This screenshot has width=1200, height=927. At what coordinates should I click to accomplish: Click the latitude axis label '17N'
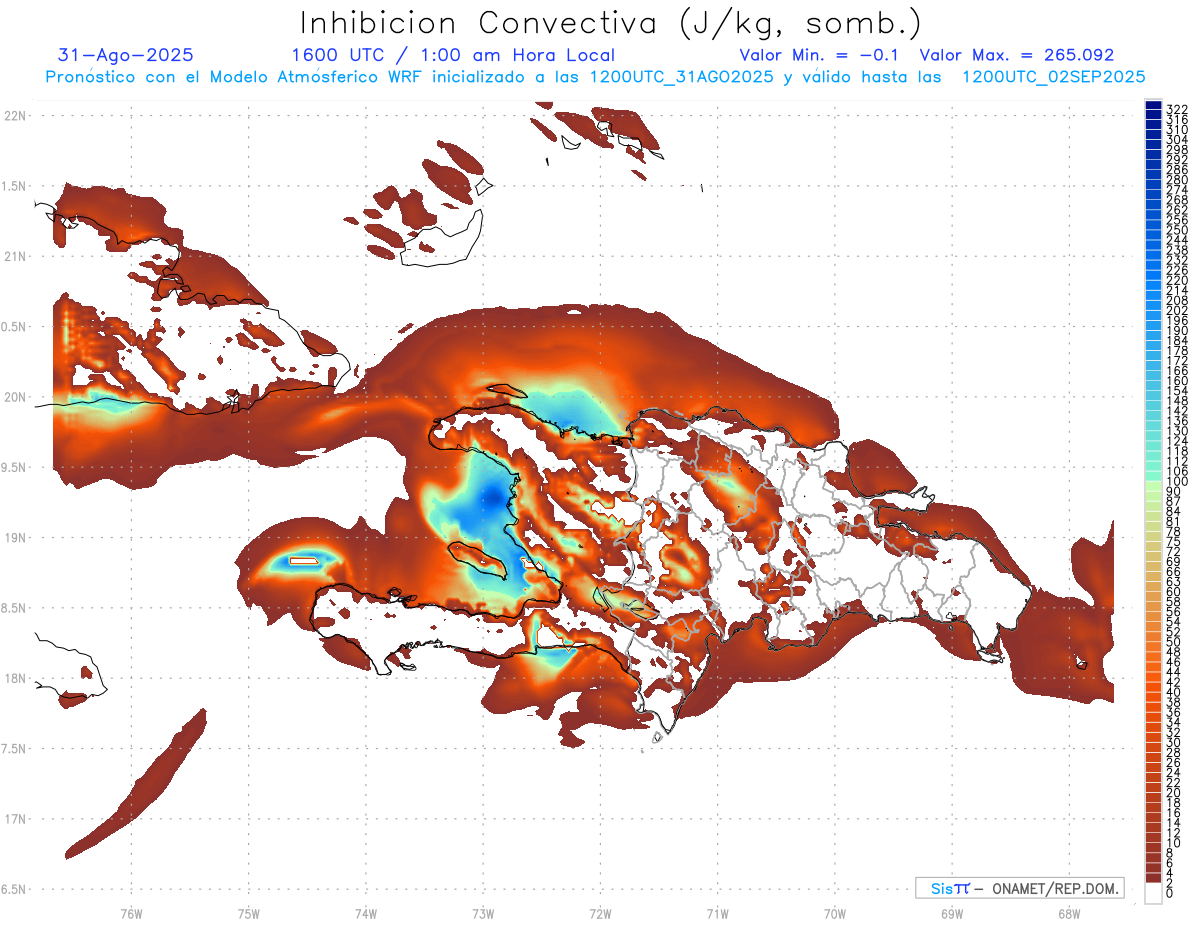15,819
